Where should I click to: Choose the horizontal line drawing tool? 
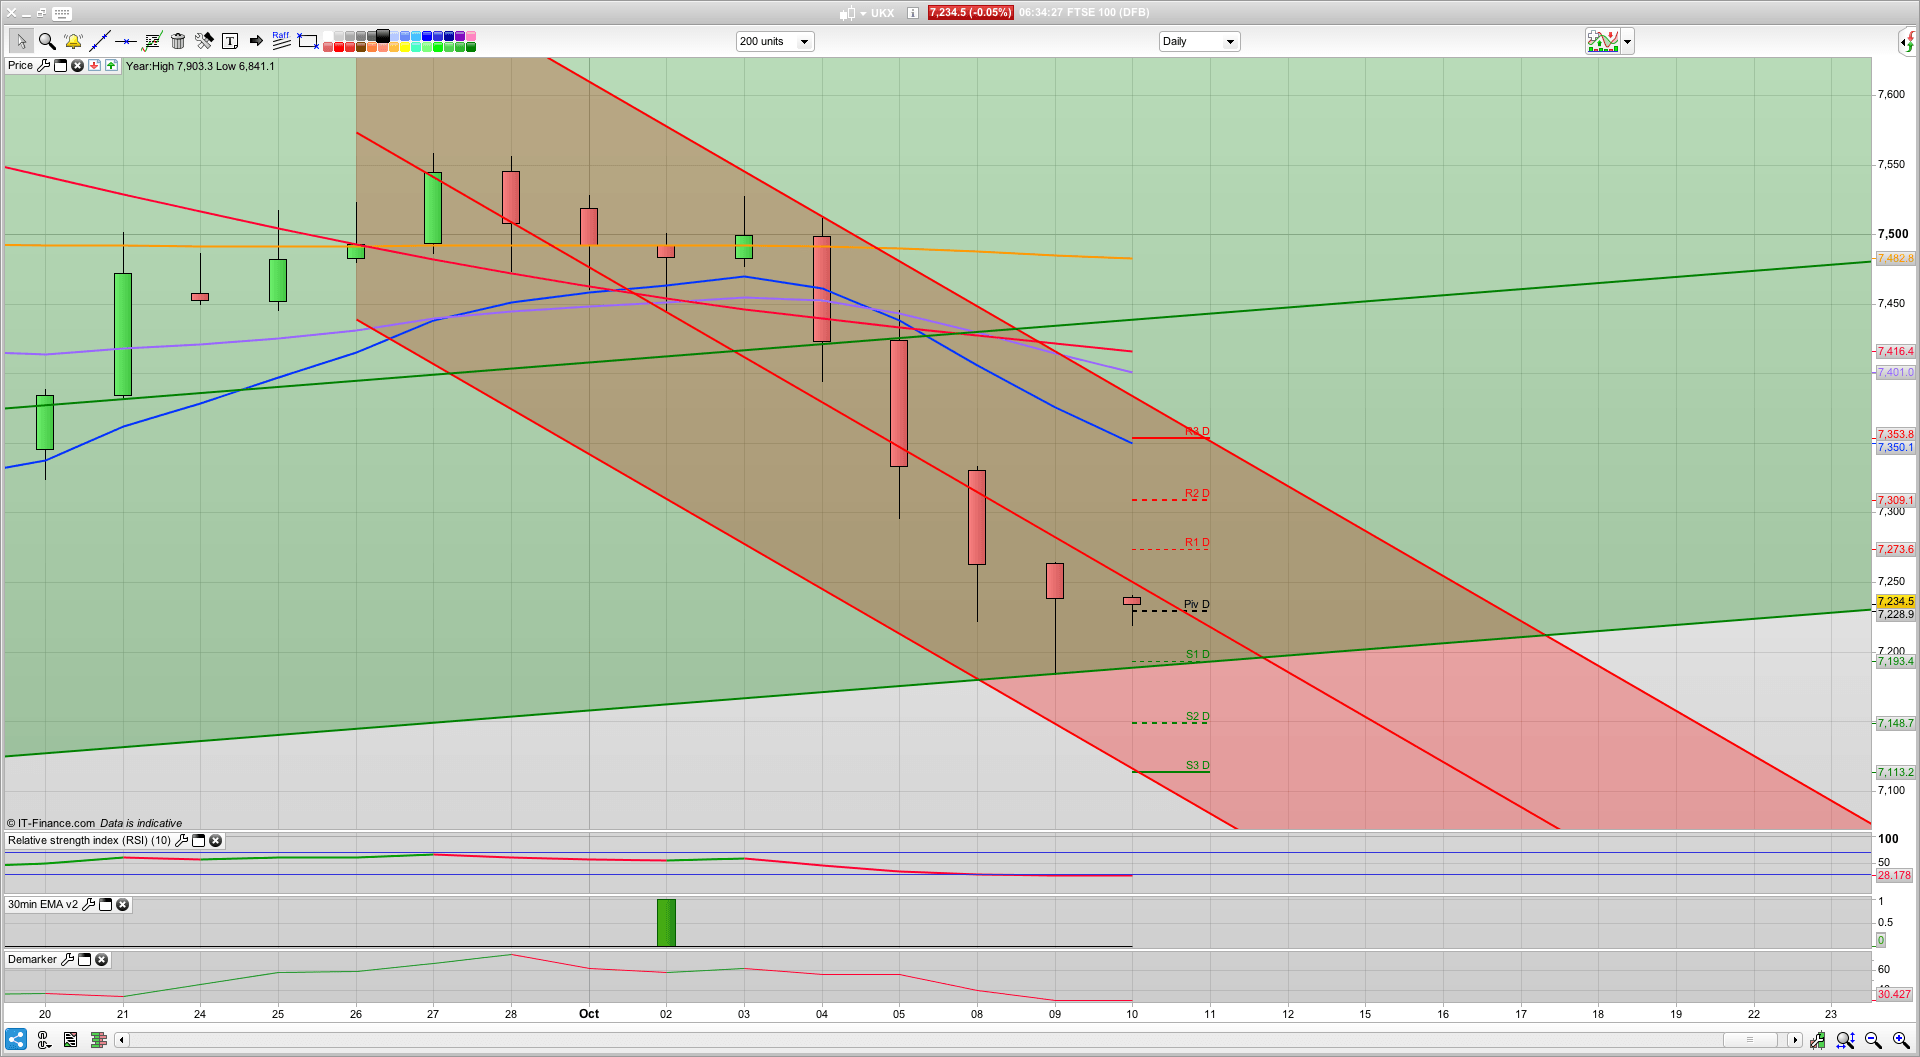click(x=125, y=41)
